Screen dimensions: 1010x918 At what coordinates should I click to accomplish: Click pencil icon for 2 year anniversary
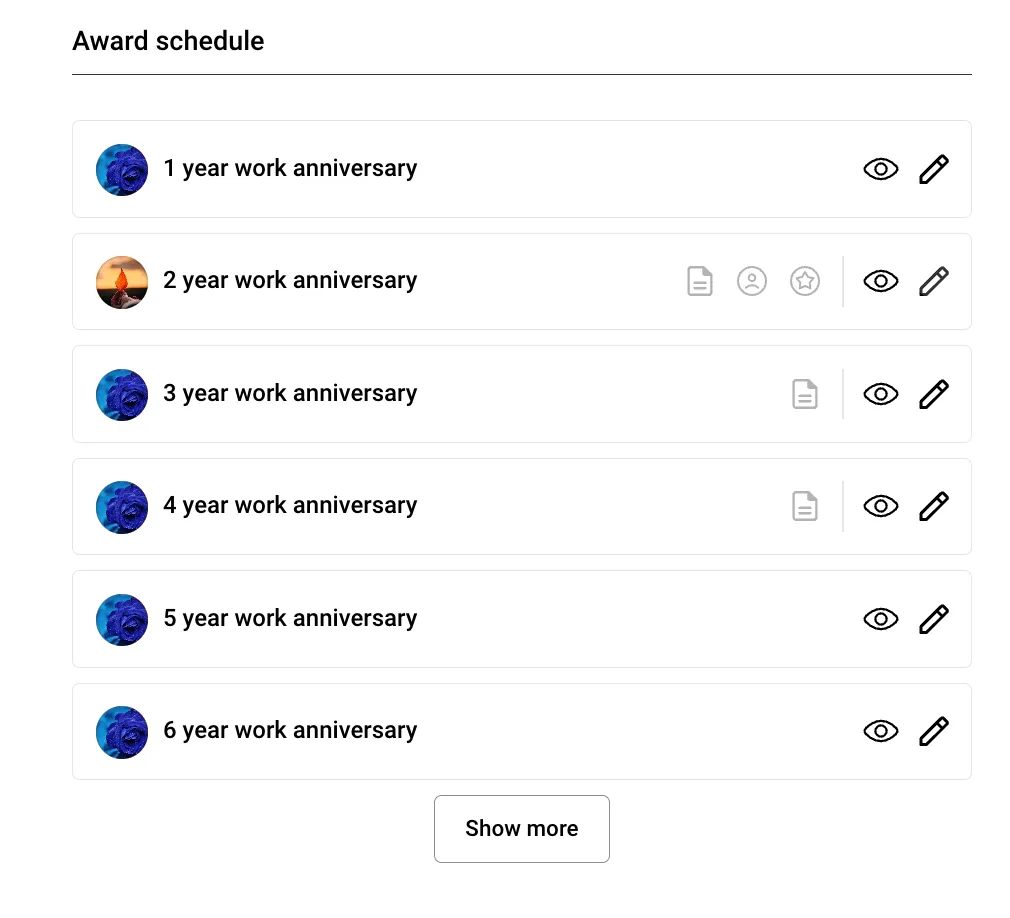[x=933, y=281]
